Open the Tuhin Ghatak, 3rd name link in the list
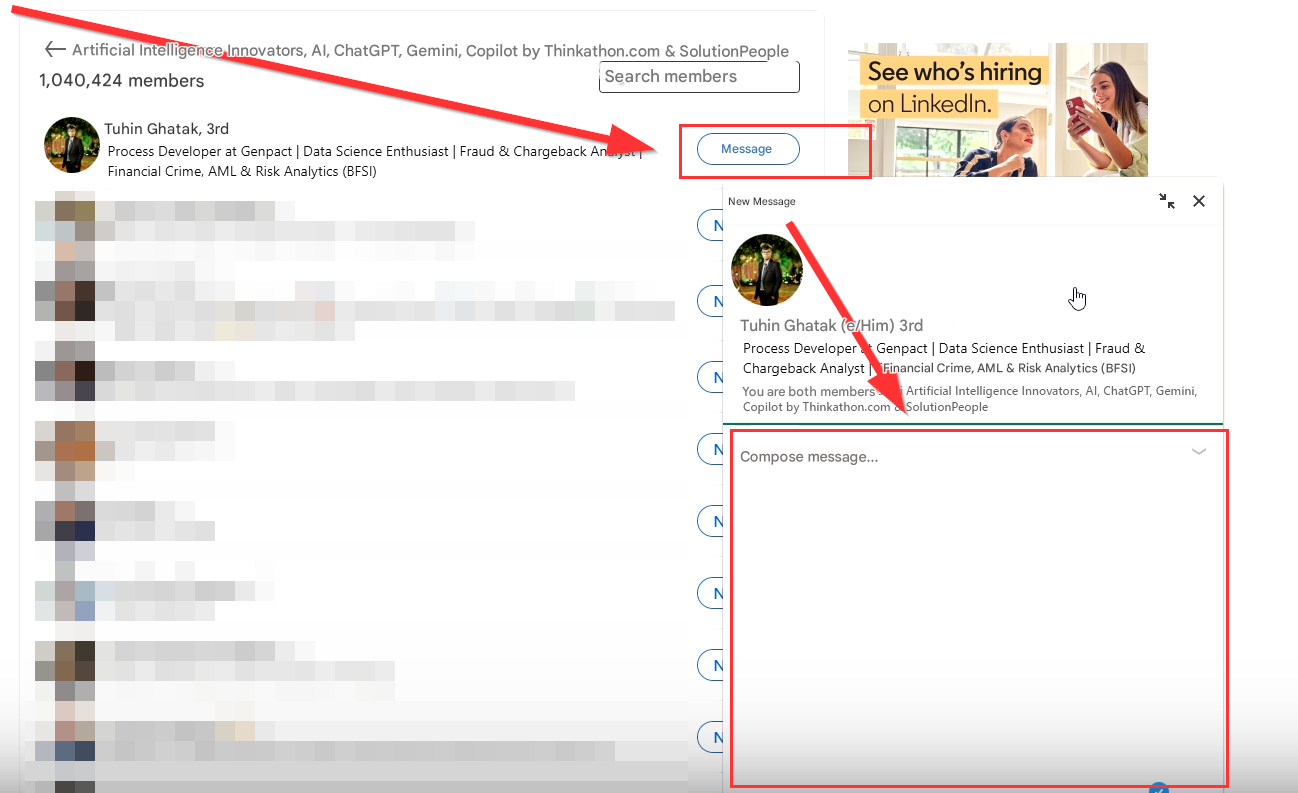Image resolution: width=1298 pixels, height=793 pixels. point(167,129)
